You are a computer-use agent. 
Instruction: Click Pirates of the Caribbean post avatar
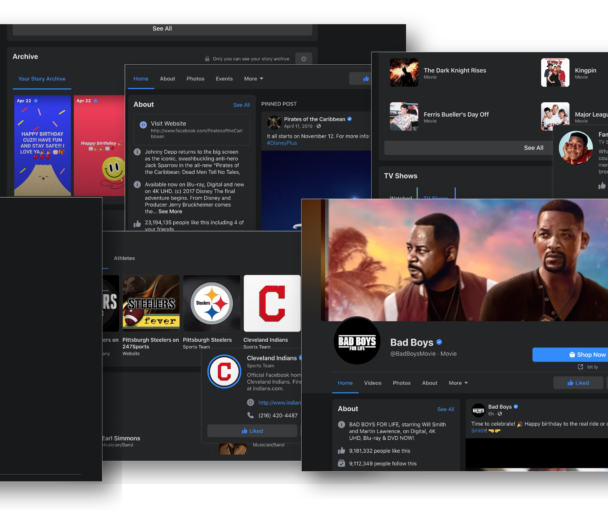[274, 122]
